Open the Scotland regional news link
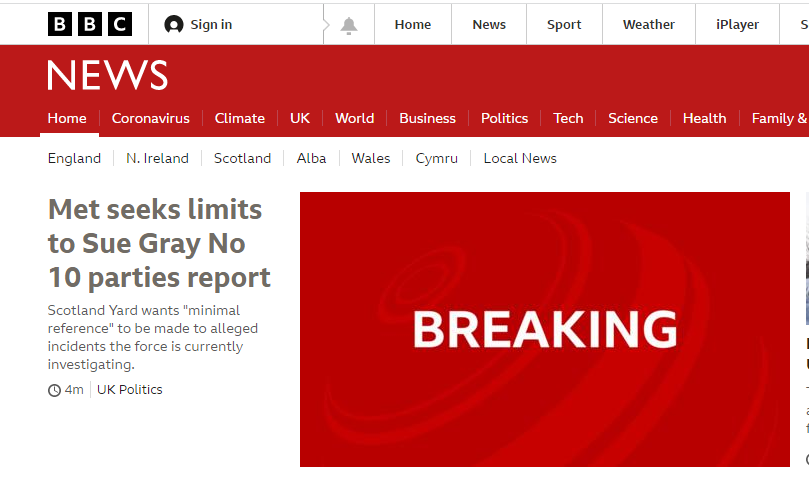The image size is (809, 483). [x=242, y=158]
